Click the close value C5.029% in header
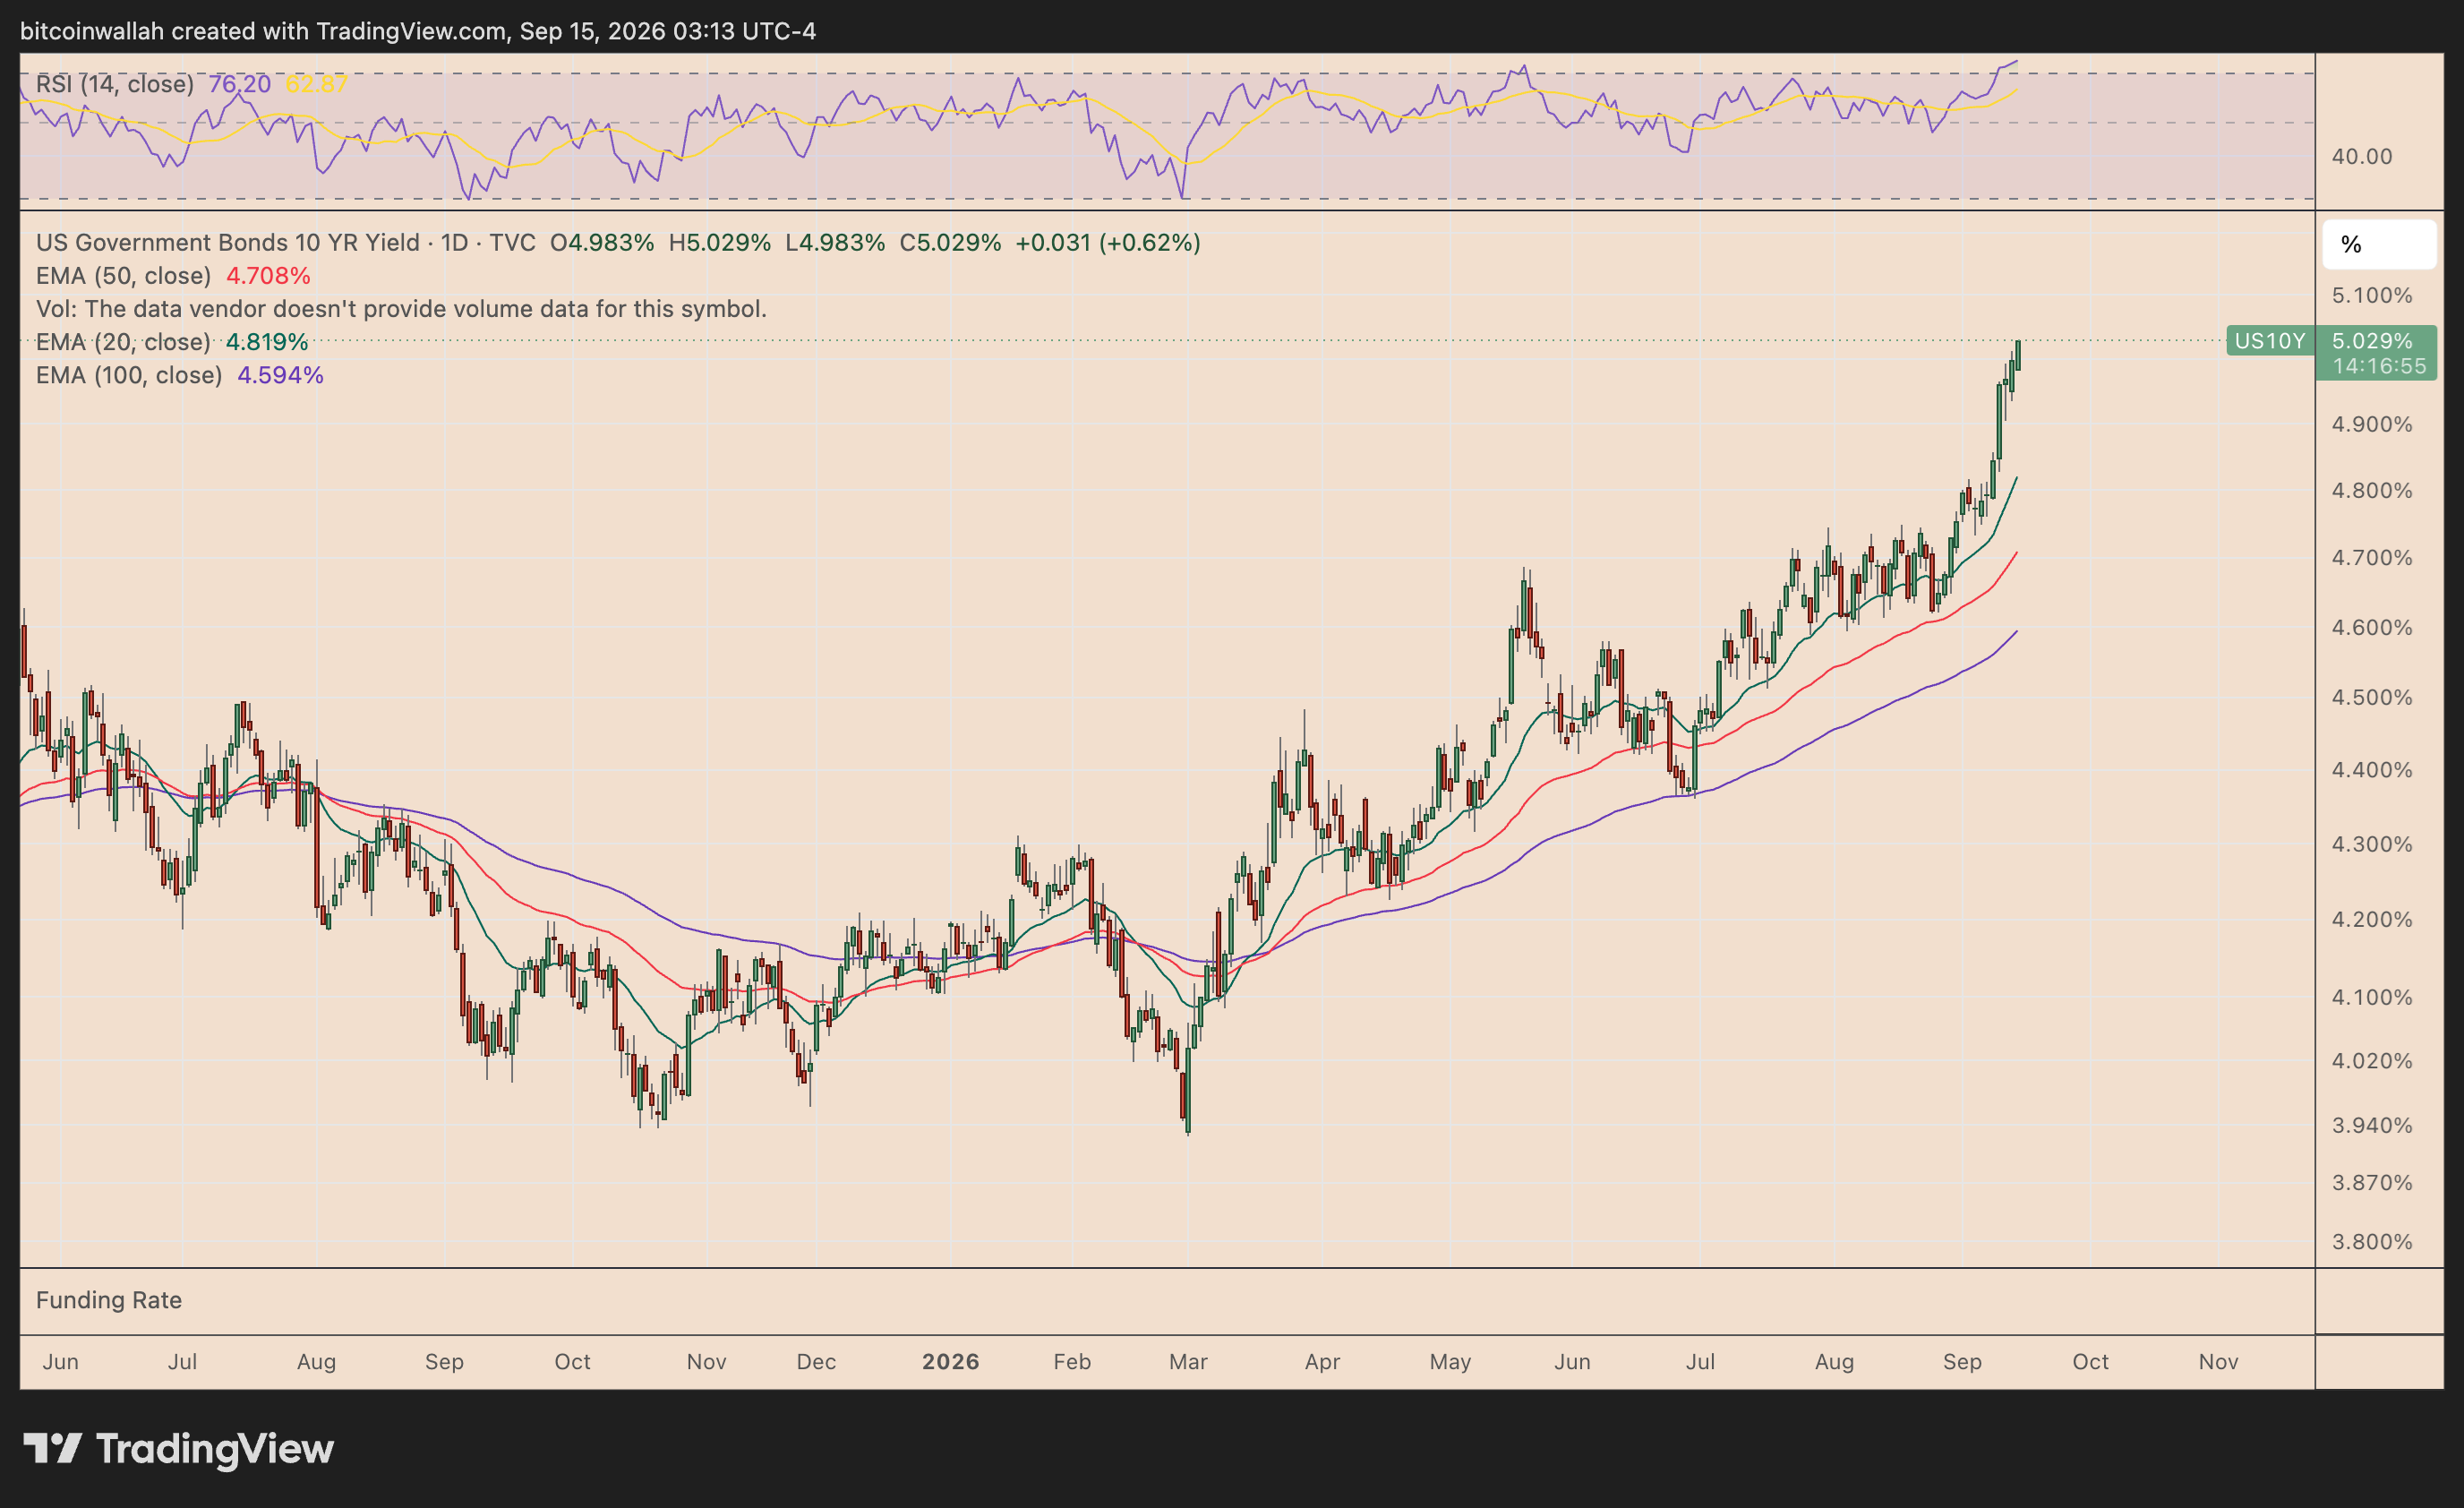 click(x=950, y=242)
